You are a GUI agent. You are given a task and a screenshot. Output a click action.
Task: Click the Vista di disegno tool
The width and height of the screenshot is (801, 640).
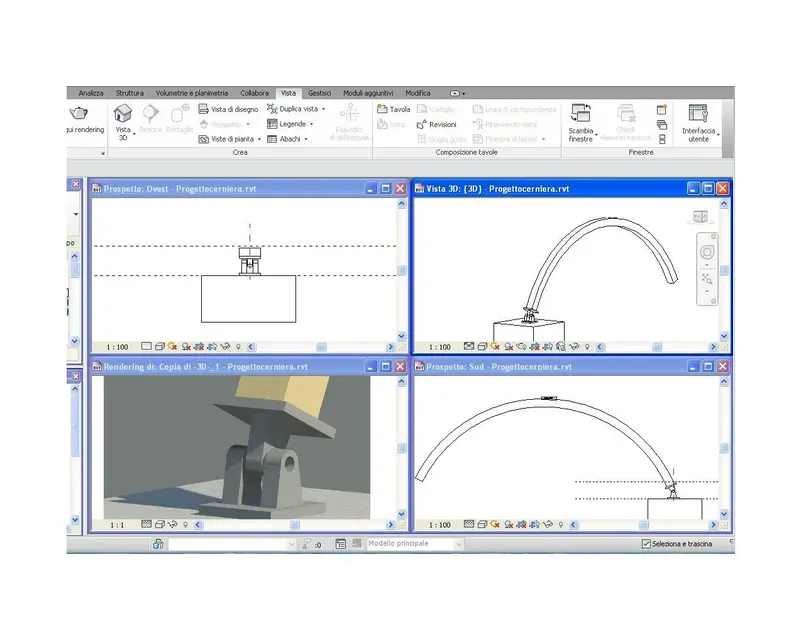click(228, 109)
